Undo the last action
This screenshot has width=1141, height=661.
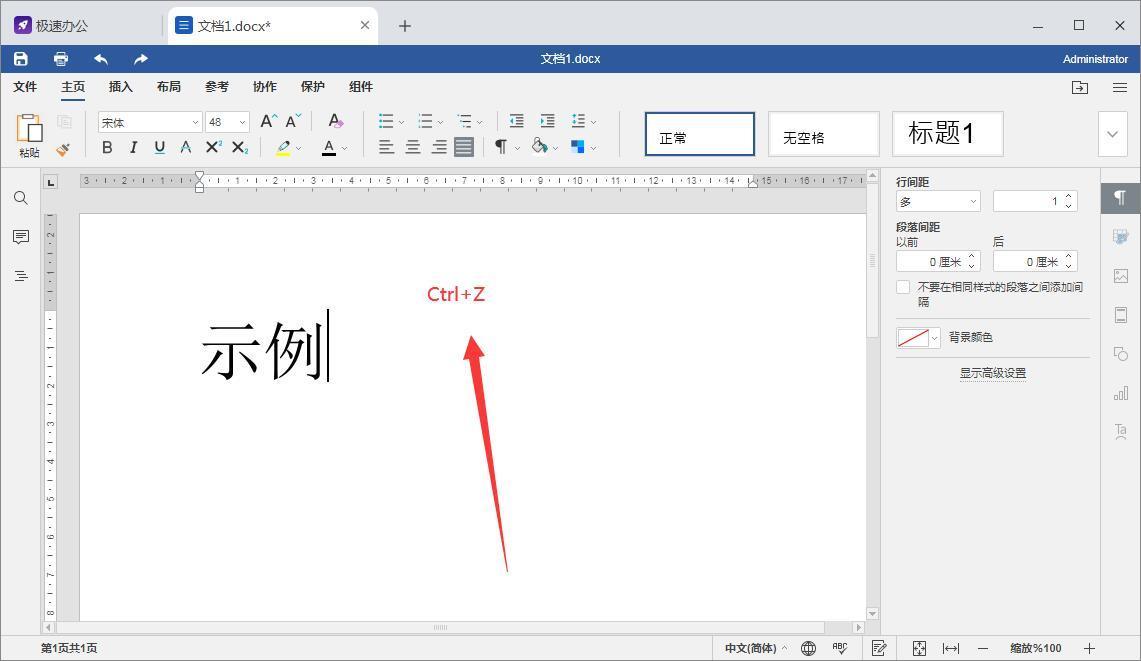point(101,59)
